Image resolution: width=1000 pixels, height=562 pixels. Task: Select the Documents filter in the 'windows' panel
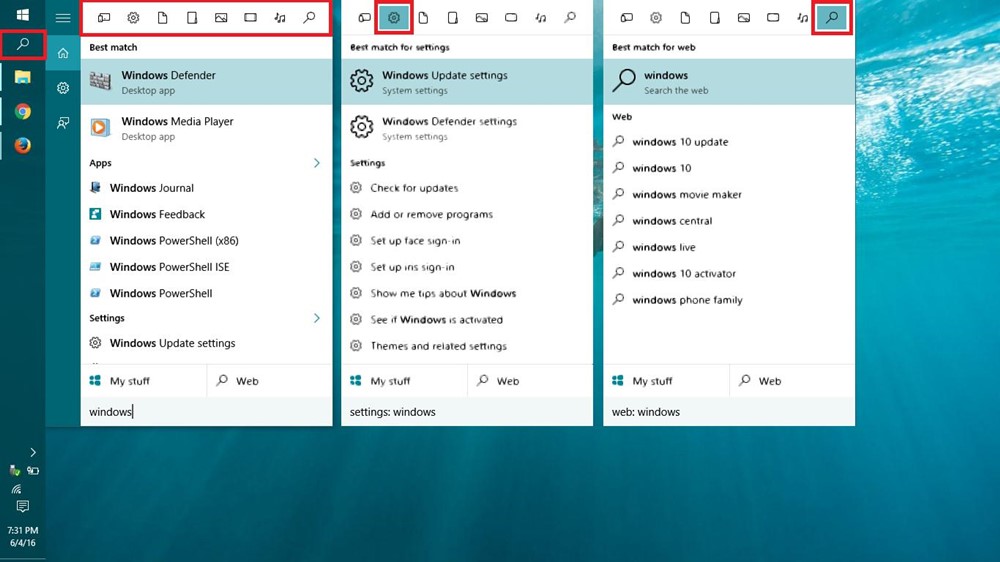[x=162, y=18]
